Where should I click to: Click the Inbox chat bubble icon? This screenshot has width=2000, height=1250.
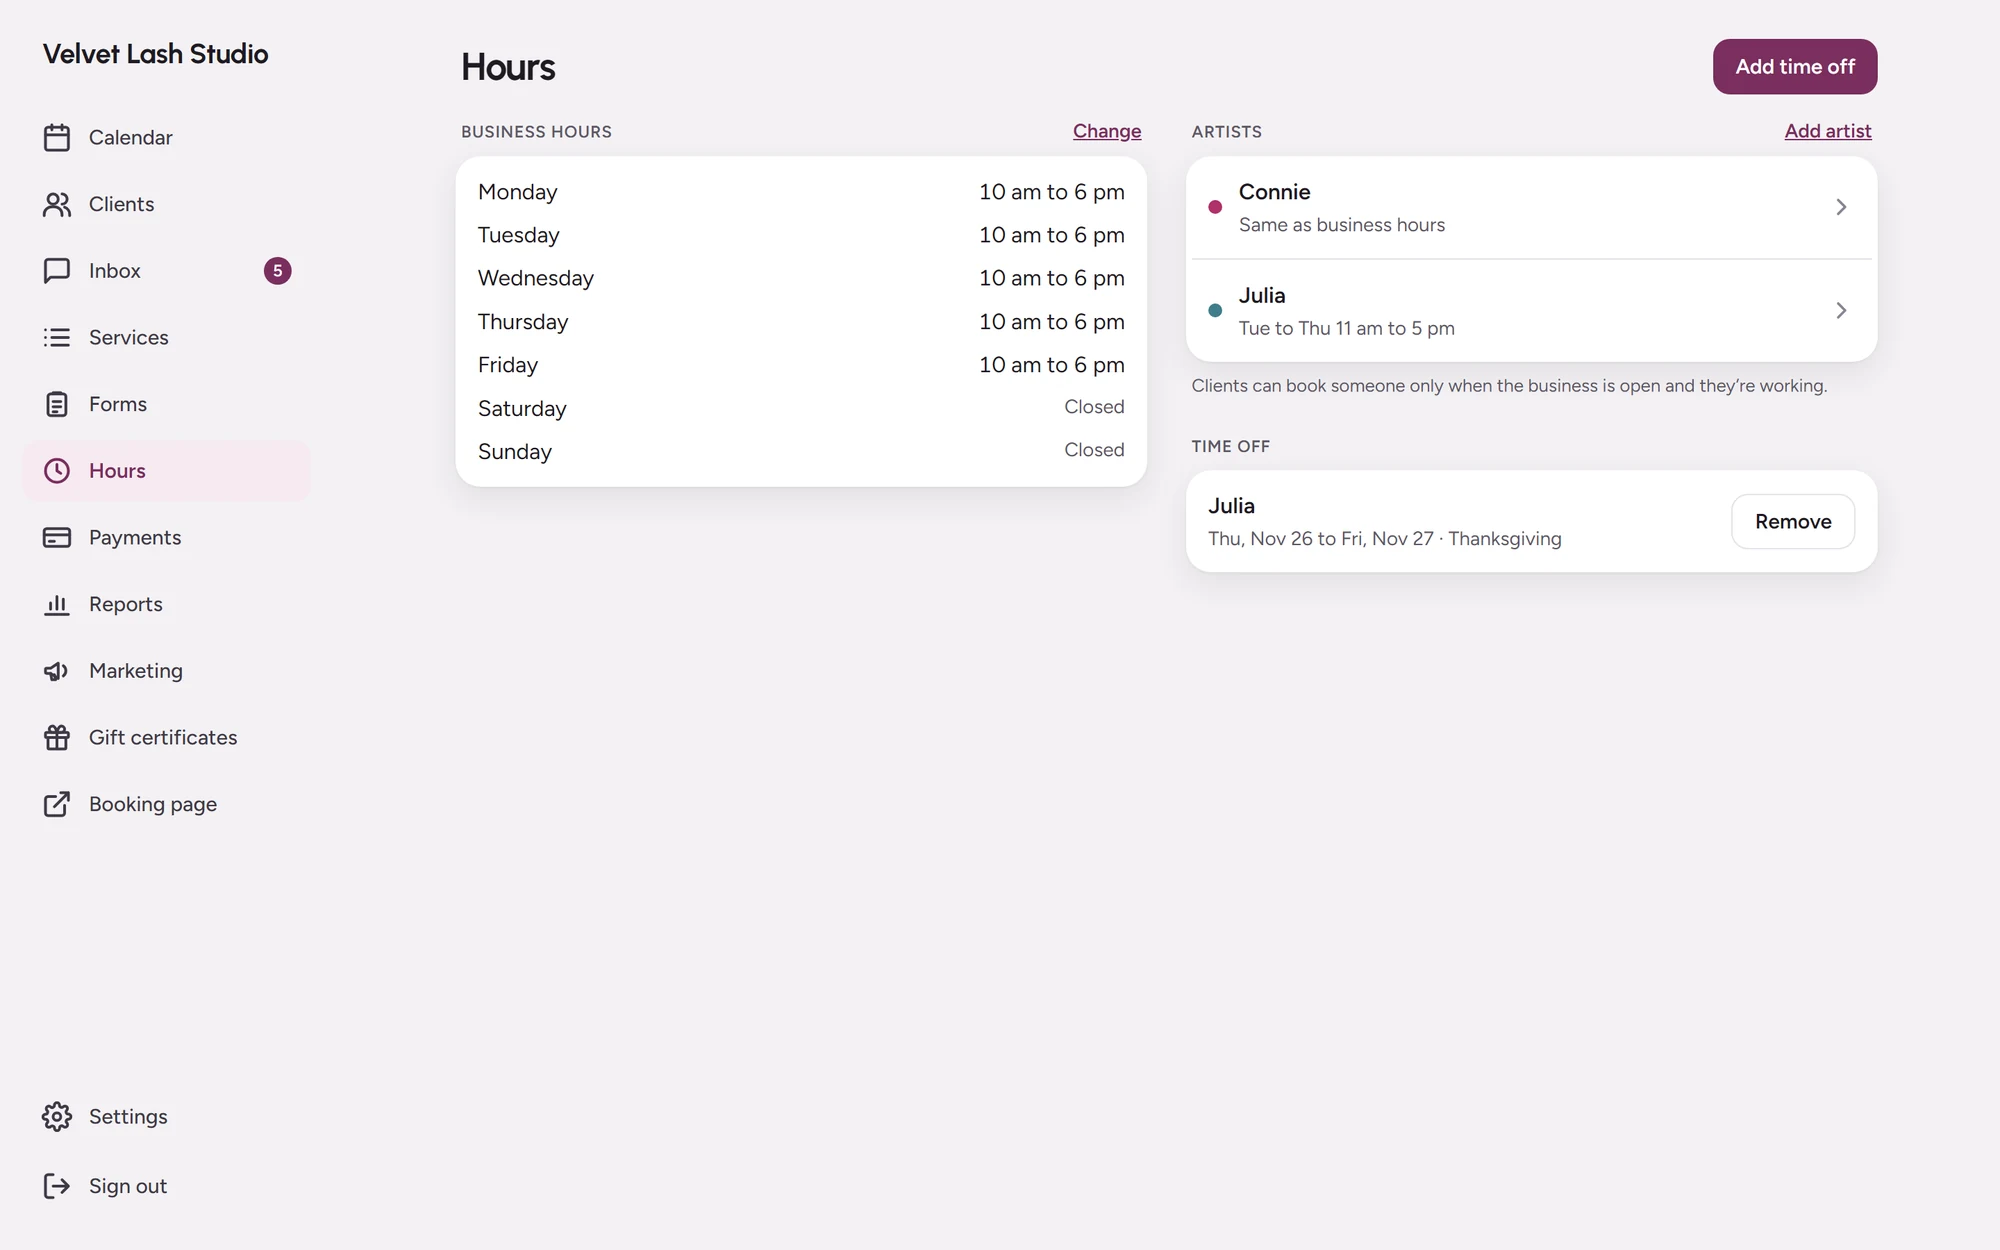(57, 271)
